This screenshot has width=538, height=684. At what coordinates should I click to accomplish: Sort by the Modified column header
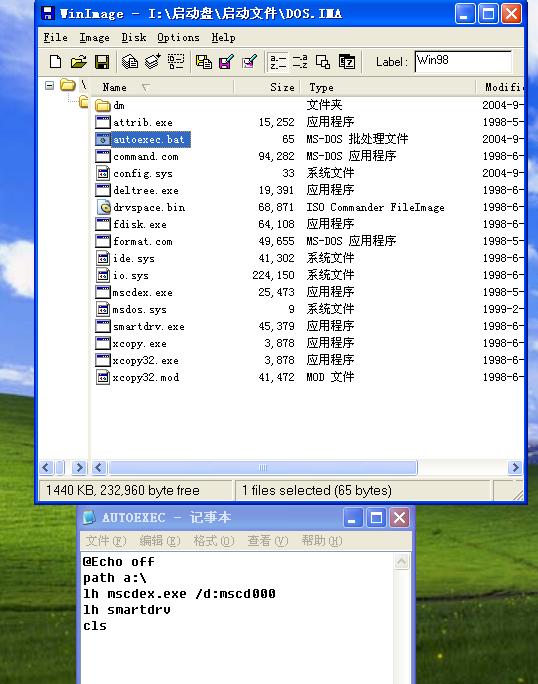click(x=500, y=87)
